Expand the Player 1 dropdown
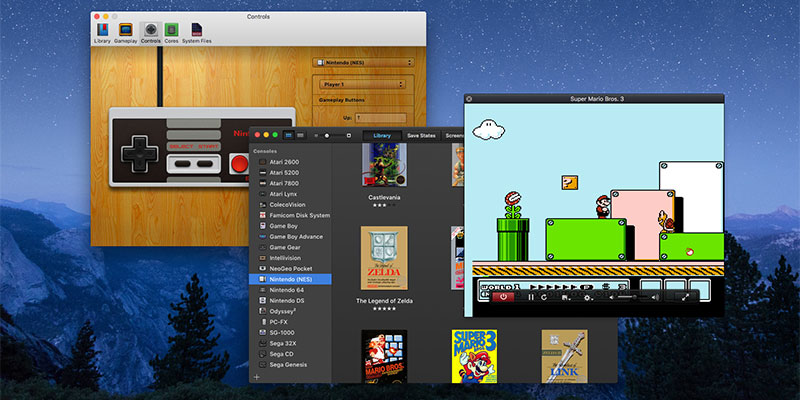800x400 pixels. coord(363,85)
